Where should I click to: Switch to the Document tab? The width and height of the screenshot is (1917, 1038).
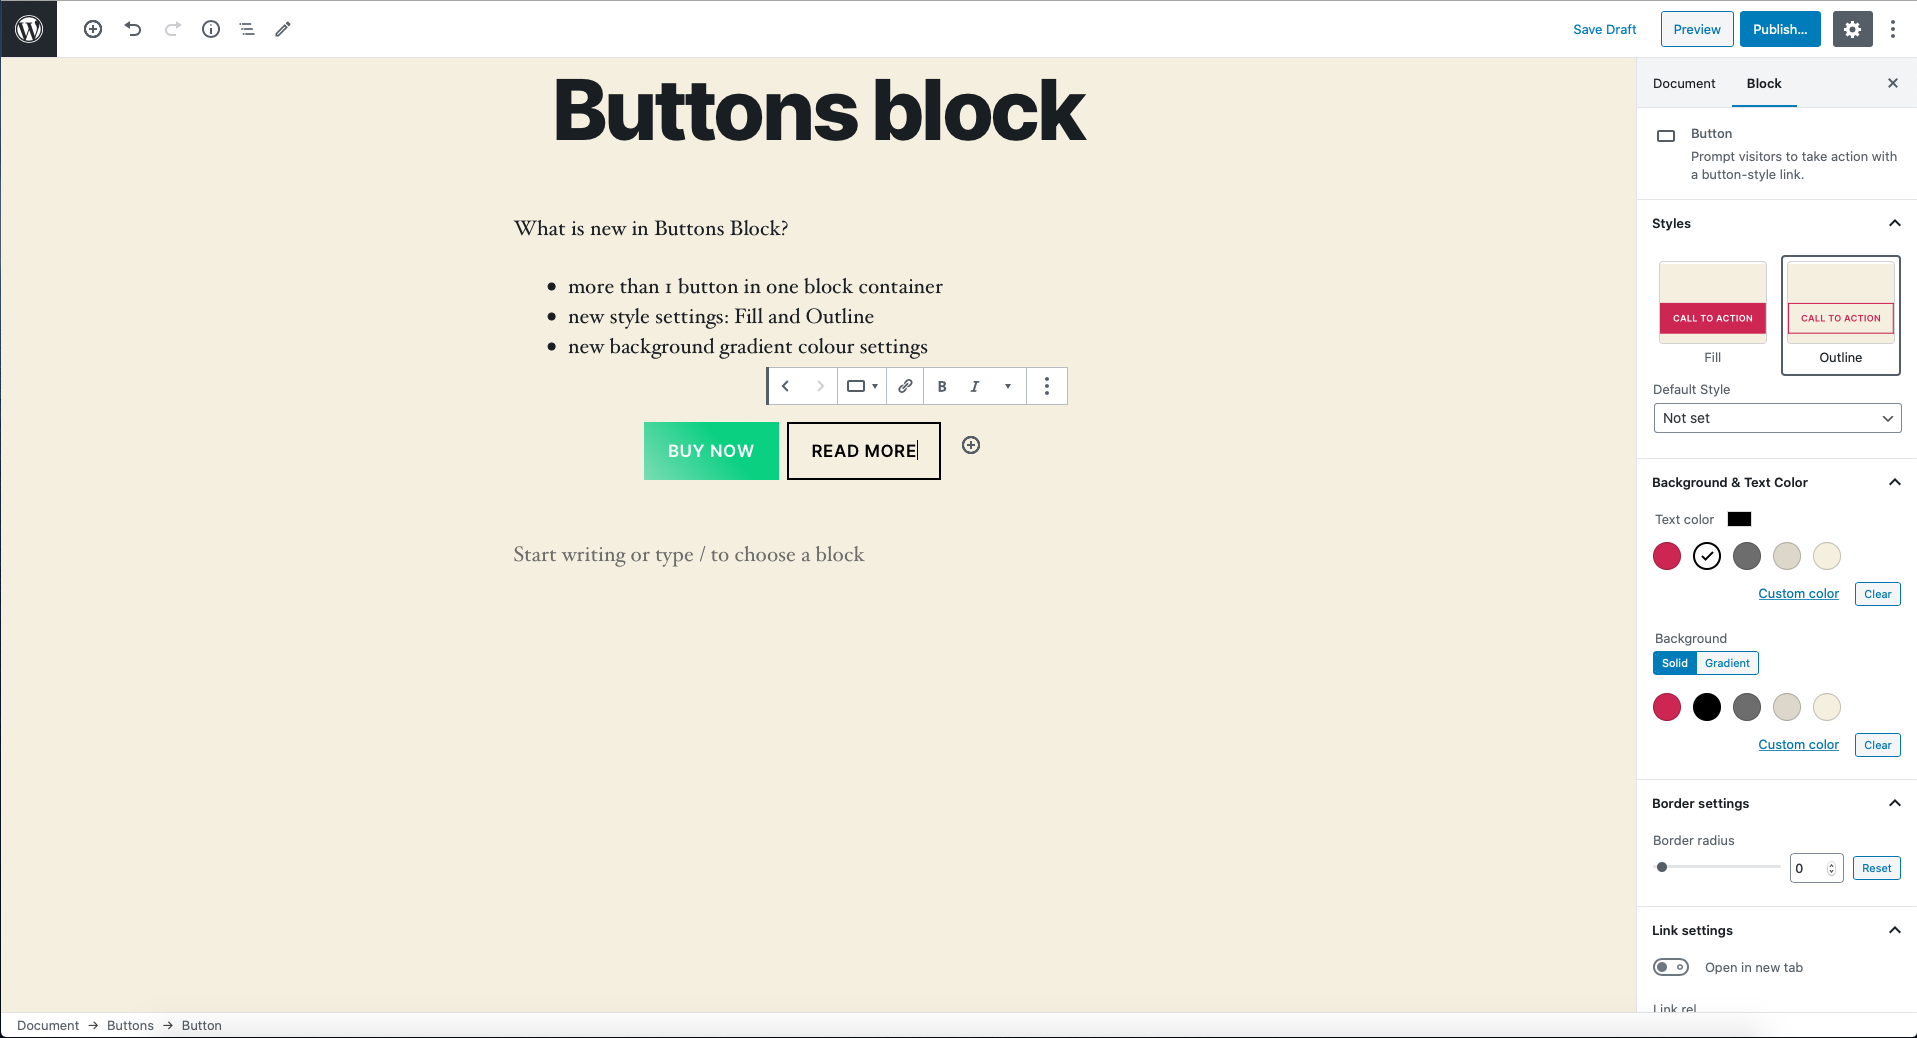[1684, 83]
